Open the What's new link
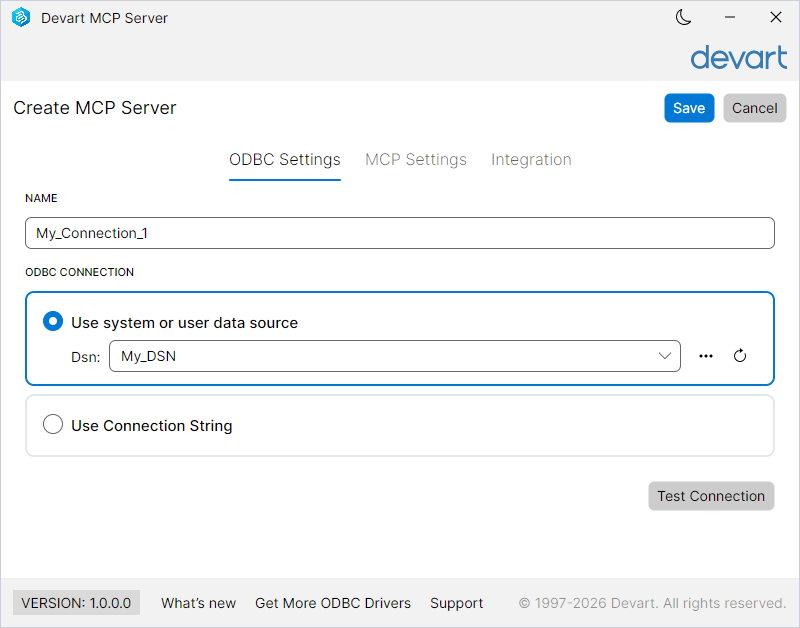 [x=198, y=603]
